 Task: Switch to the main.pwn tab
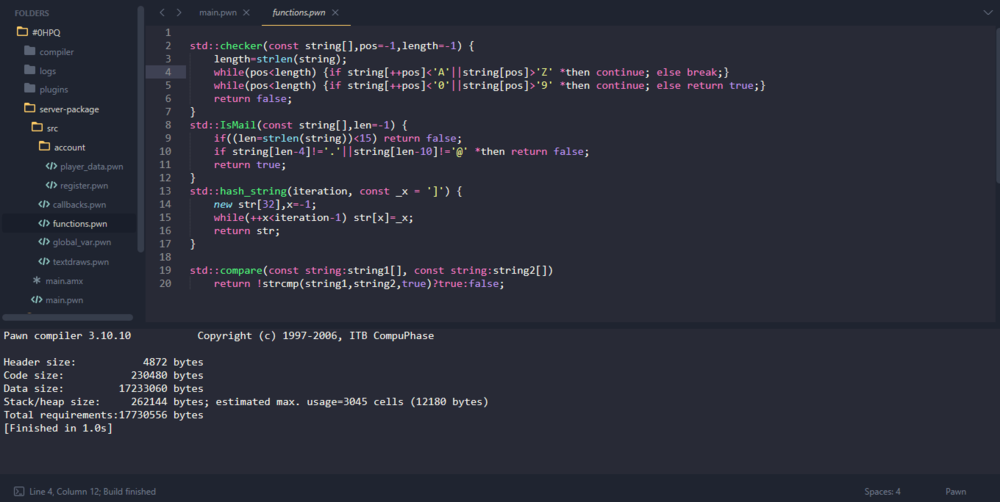(217, 13)
